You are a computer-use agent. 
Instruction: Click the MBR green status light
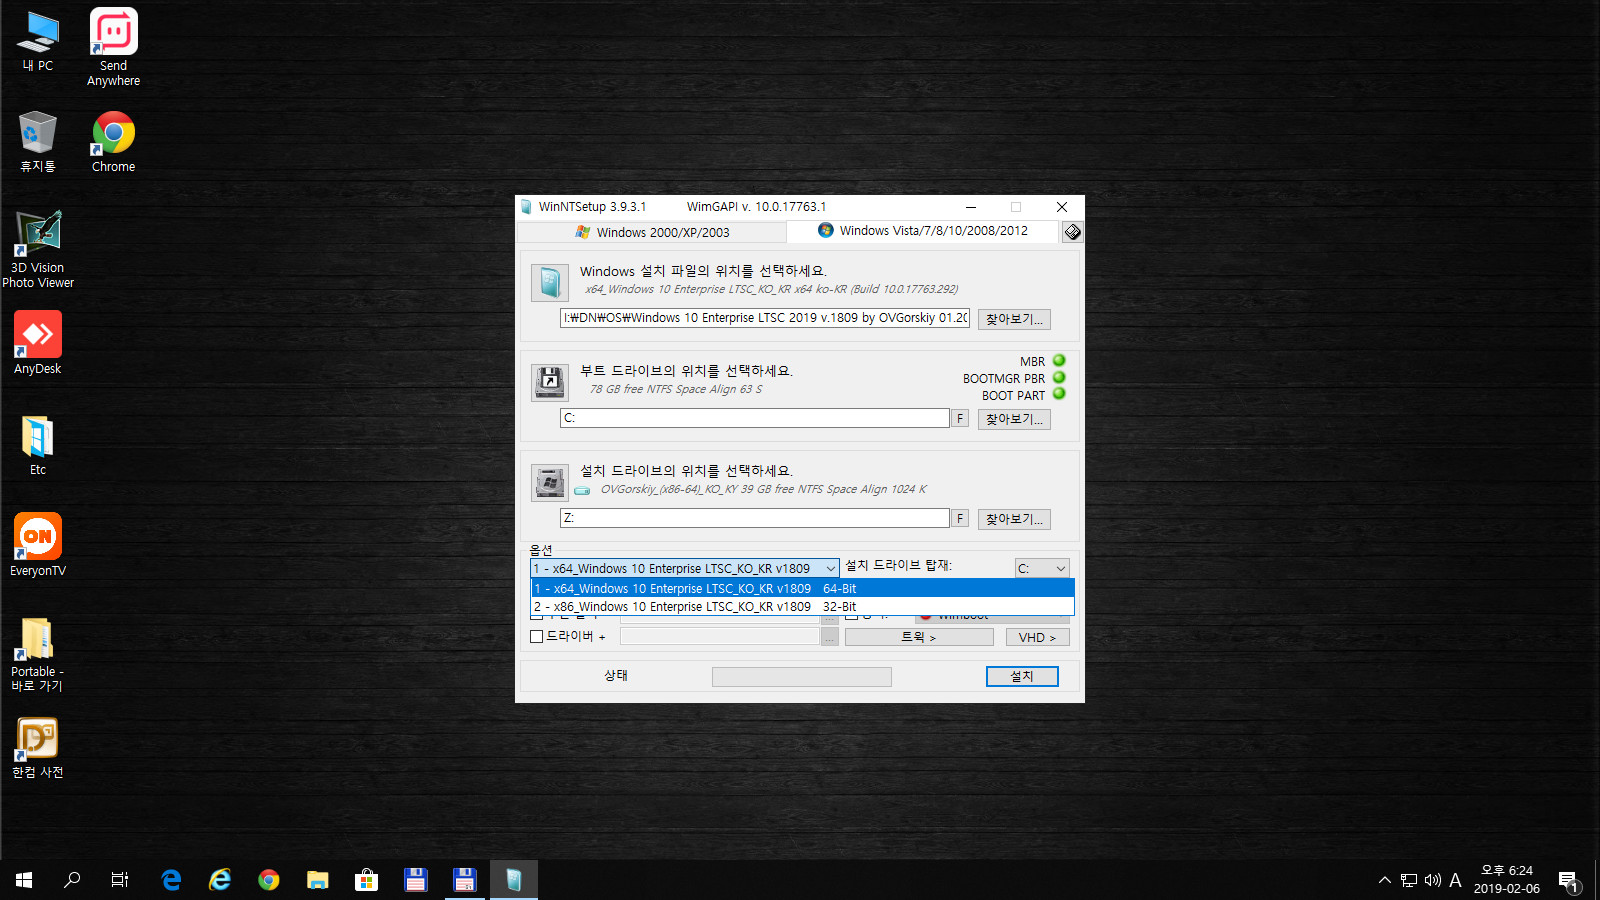coord(1059,360)
